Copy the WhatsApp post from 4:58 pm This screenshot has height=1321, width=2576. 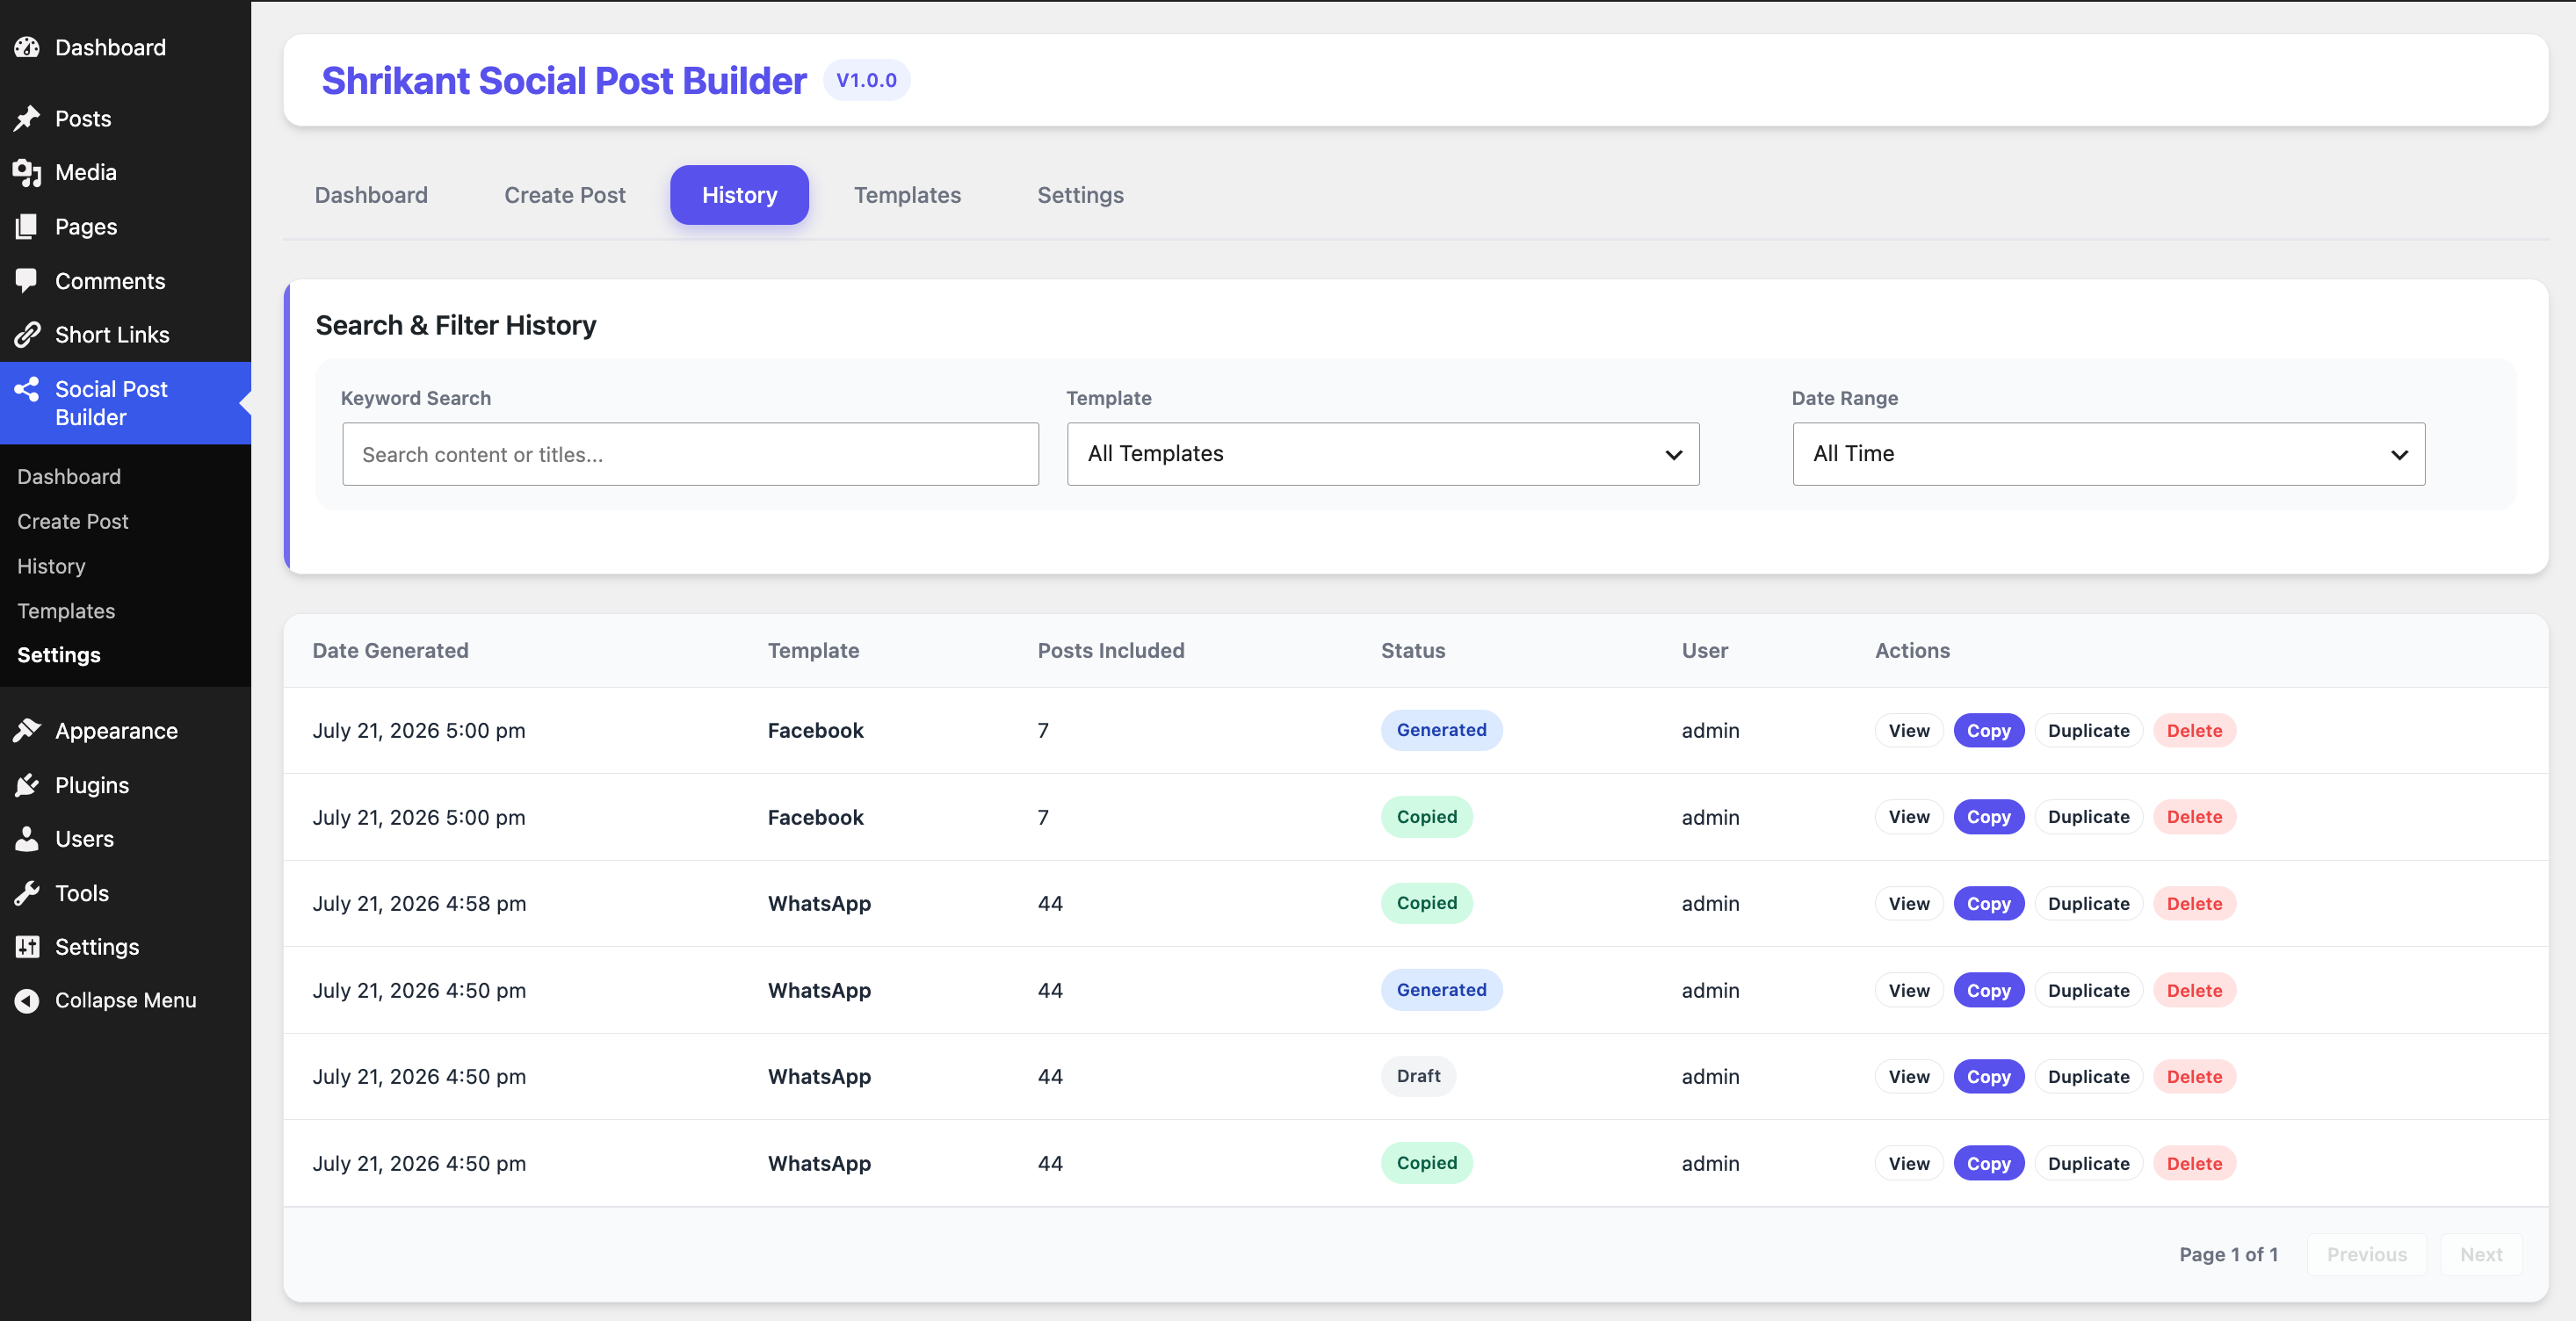click(x=1988, y=903)
